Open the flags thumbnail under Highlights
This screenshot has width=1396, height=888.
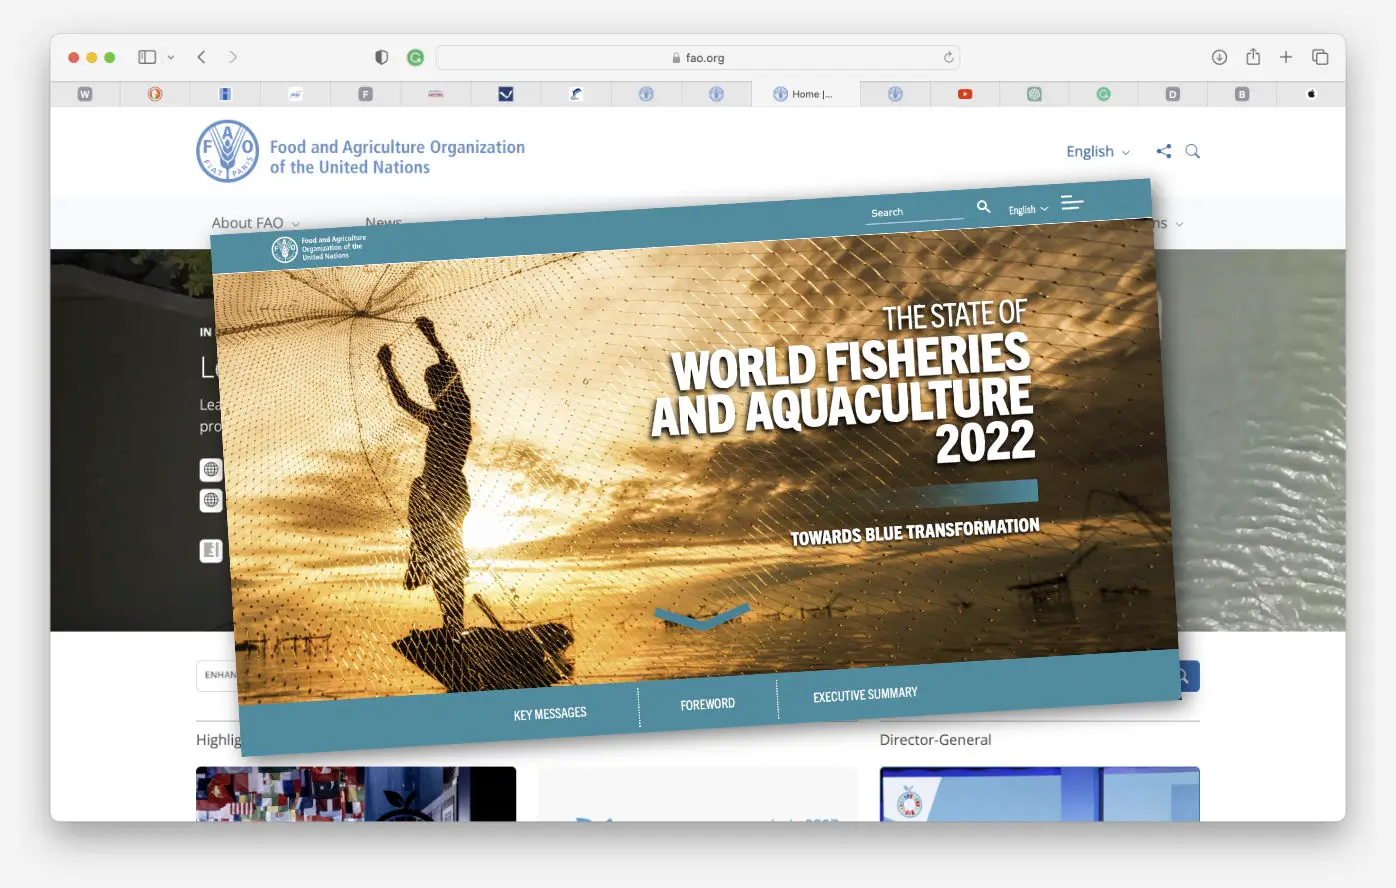point(356,794)
